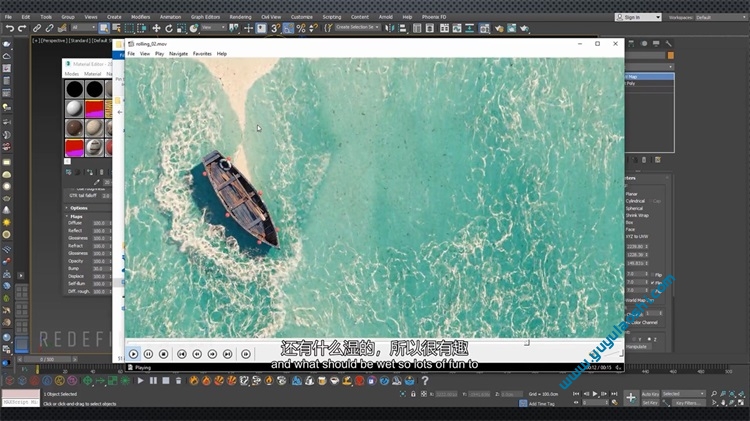The image size is (750, 421).
Task: Toggle the Percent Snap icon
Action: click(301, 29)
